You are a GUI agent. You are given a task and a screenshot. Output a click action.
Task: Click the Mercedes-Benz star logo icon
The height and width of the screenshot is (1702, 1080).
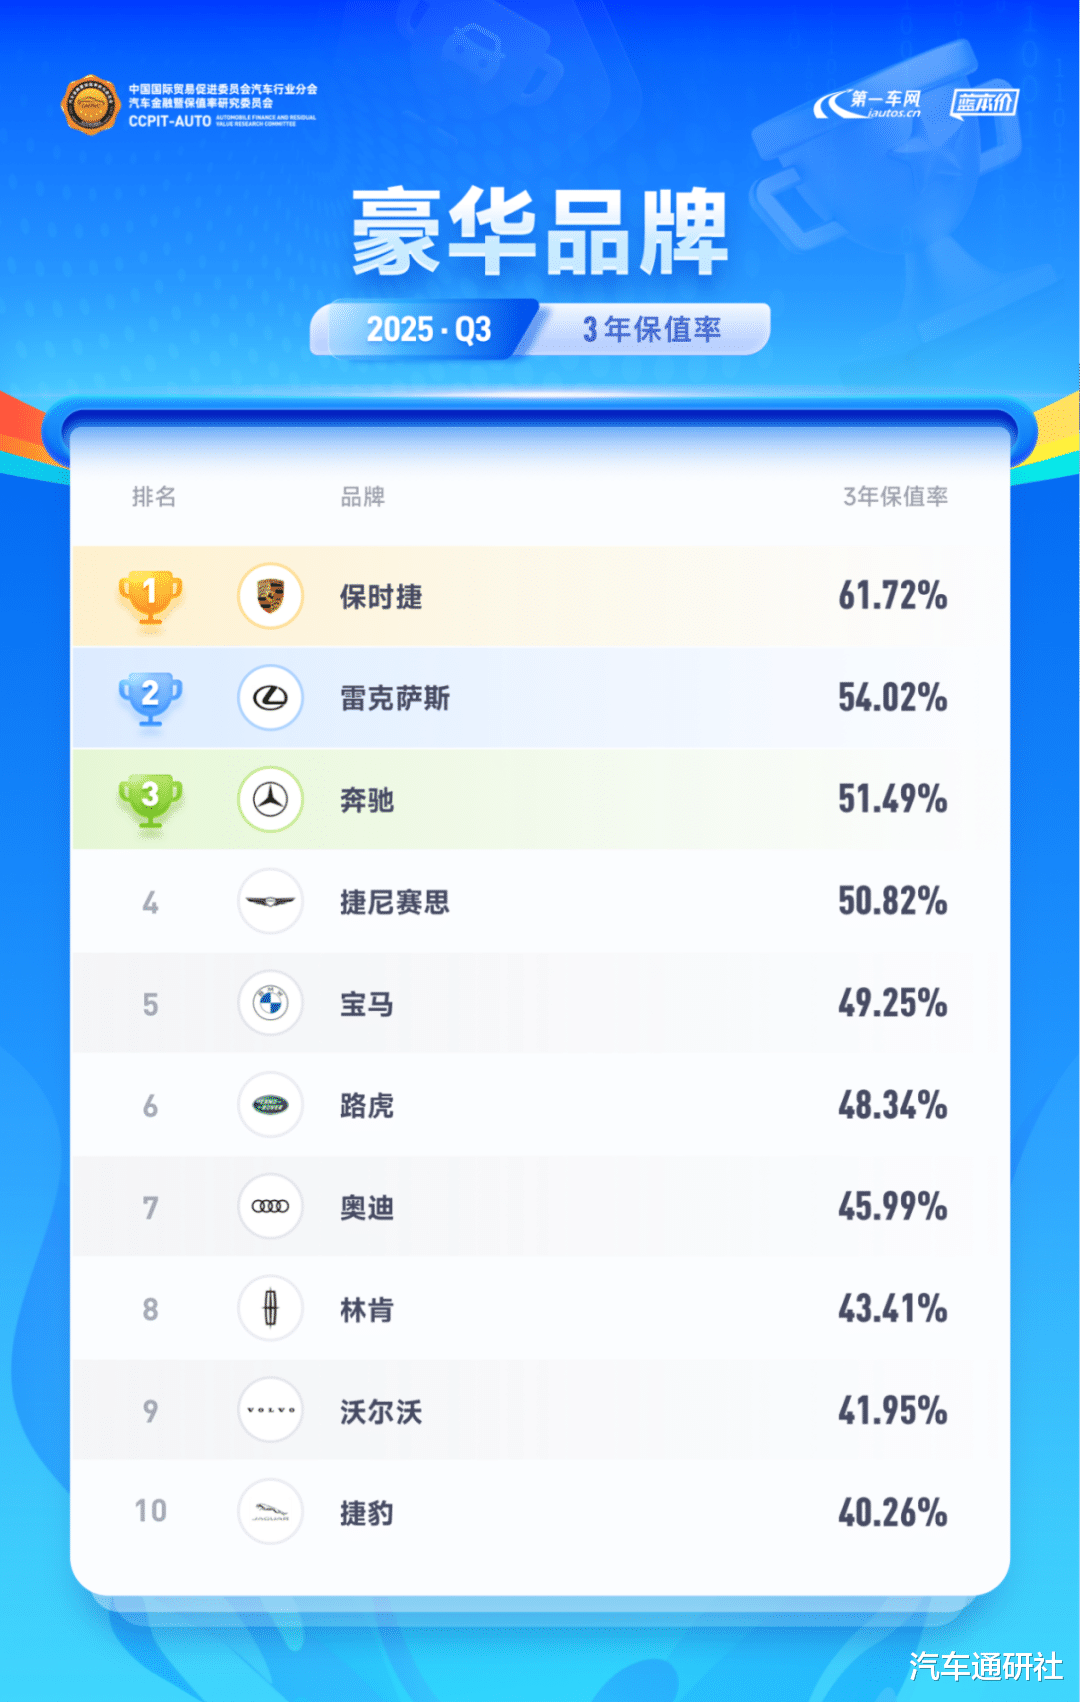[x=270, y=800]
